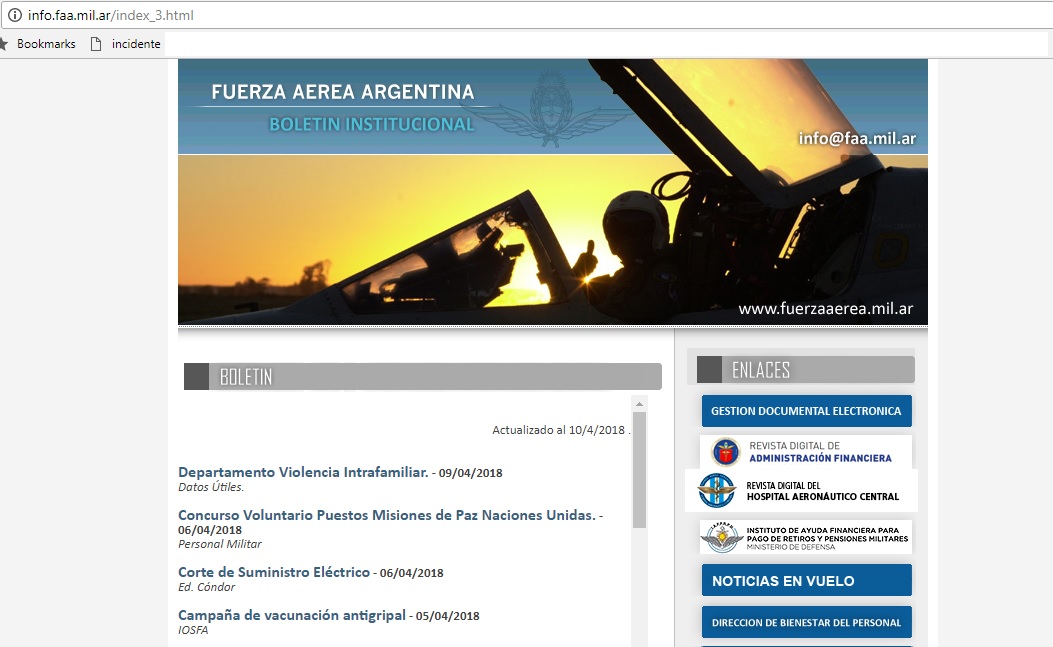Click Direccion de Bienestar del Personal button
The height and width of the screenshot is (647, 1053).
coord(807,622)
